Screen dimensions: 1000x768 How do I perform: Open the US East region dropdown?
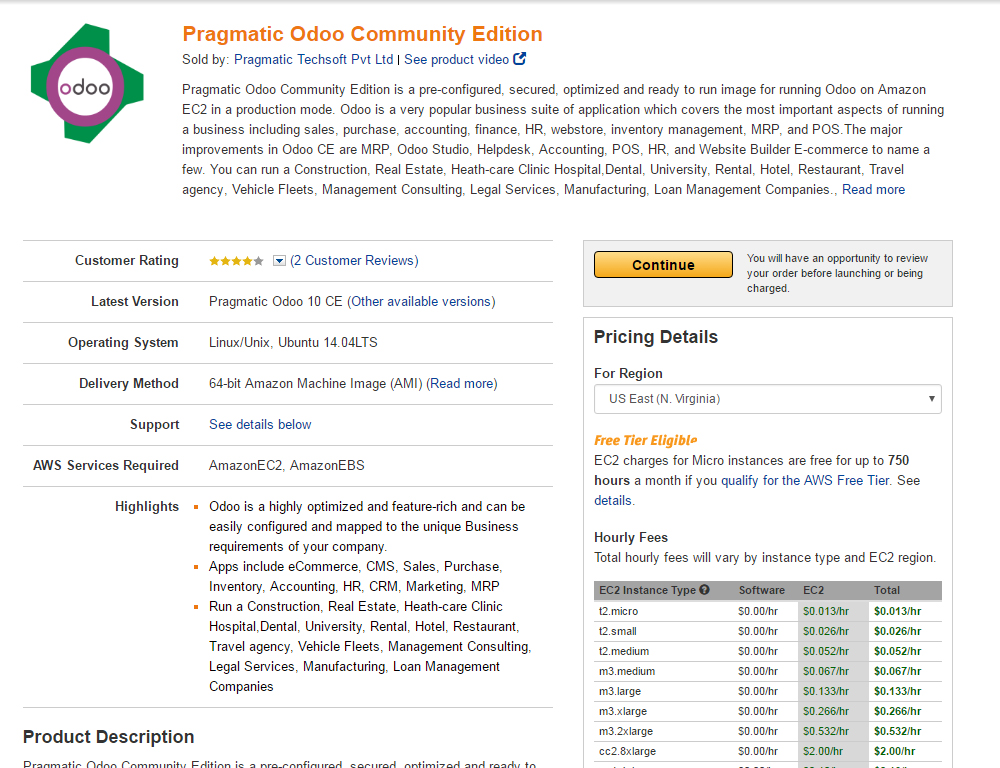point(768,399)
